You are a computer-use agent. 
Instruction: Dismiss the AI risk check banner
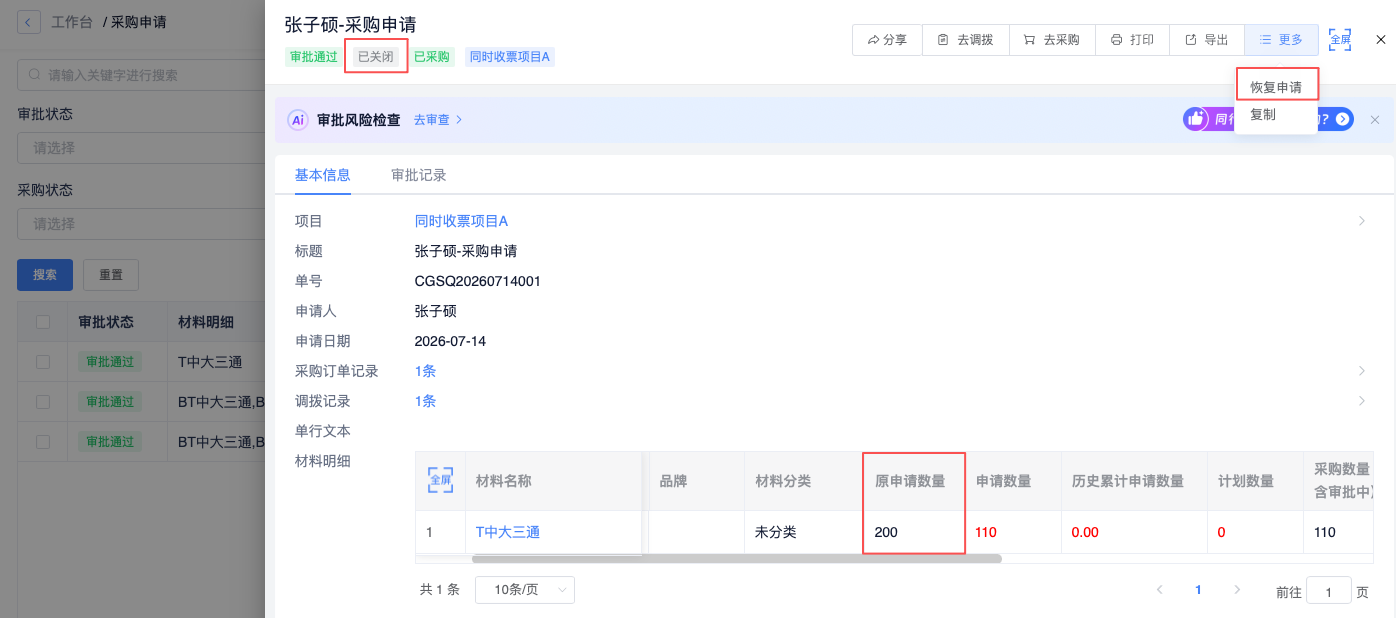(1375, 120)
